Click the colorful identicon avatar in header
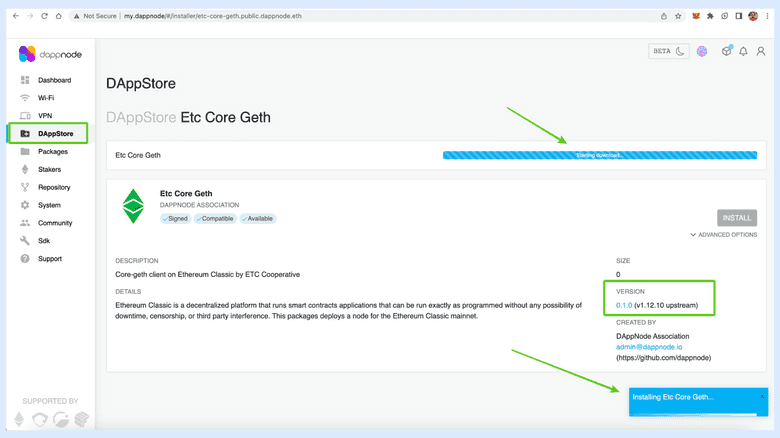Image resolution: width=780 pixels, height=438 pixels. click(x=703, y=52)
